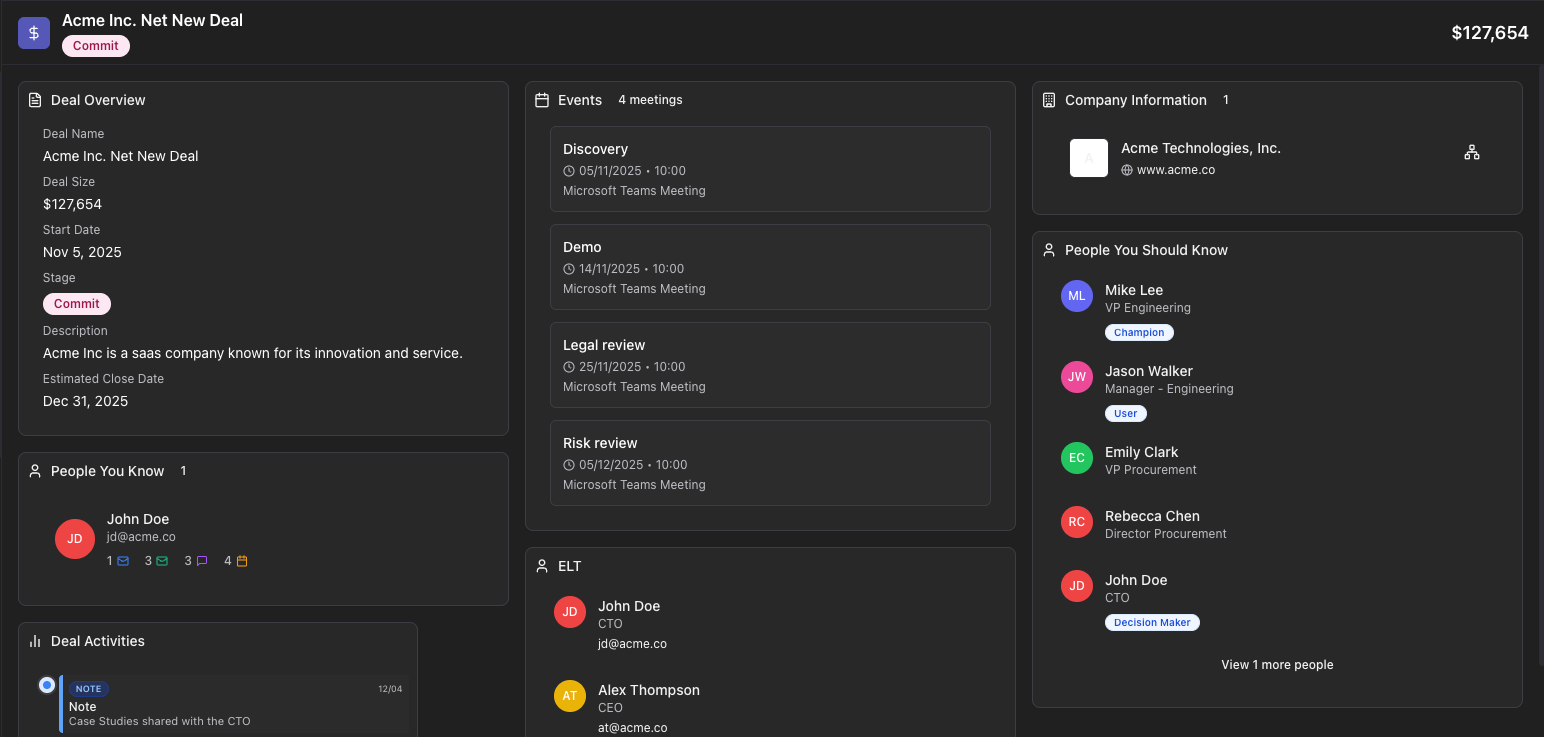Click the blue envelope icon under John Doe
1544x737 pixels.
(121, 561)
